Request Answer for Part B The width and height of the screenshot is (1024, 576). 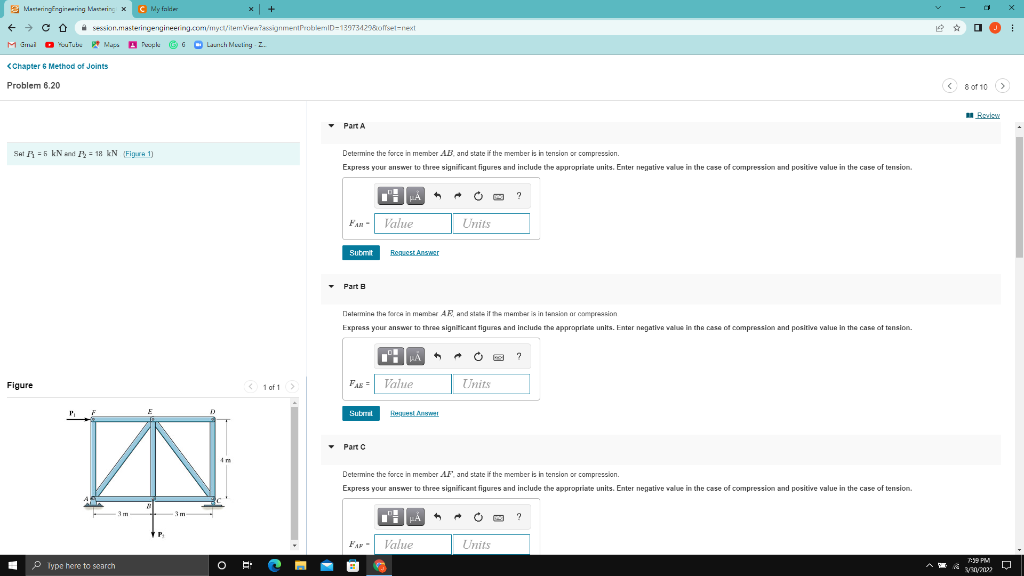click(415, 413)
